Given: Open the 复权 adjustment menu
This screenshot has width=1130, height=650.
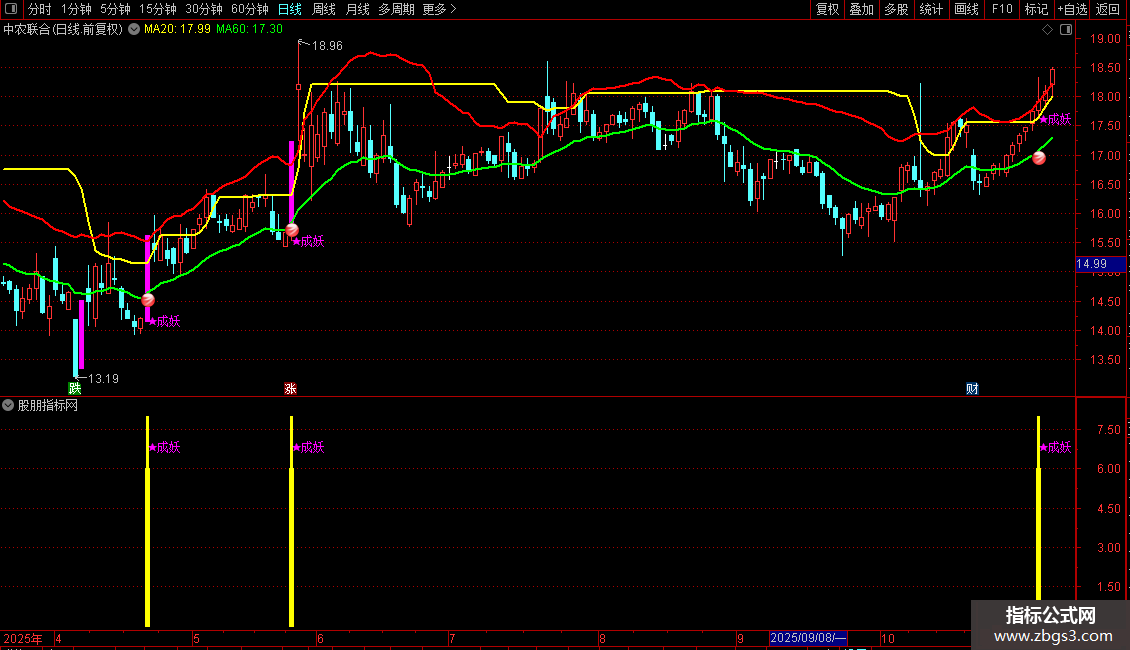Looking at the screenshot, I should (x=827, y=9).
